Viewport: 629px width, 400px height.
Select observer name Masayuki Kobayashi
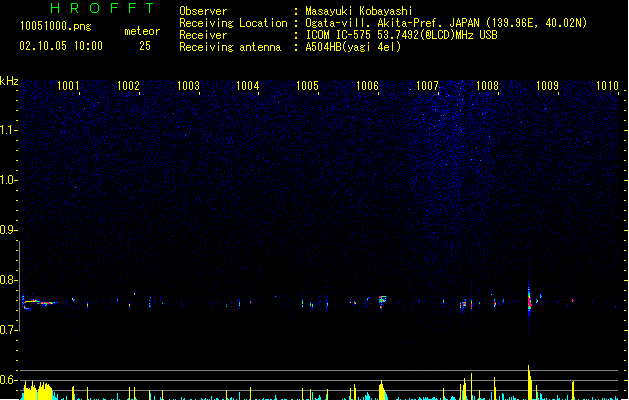(359, 11)
